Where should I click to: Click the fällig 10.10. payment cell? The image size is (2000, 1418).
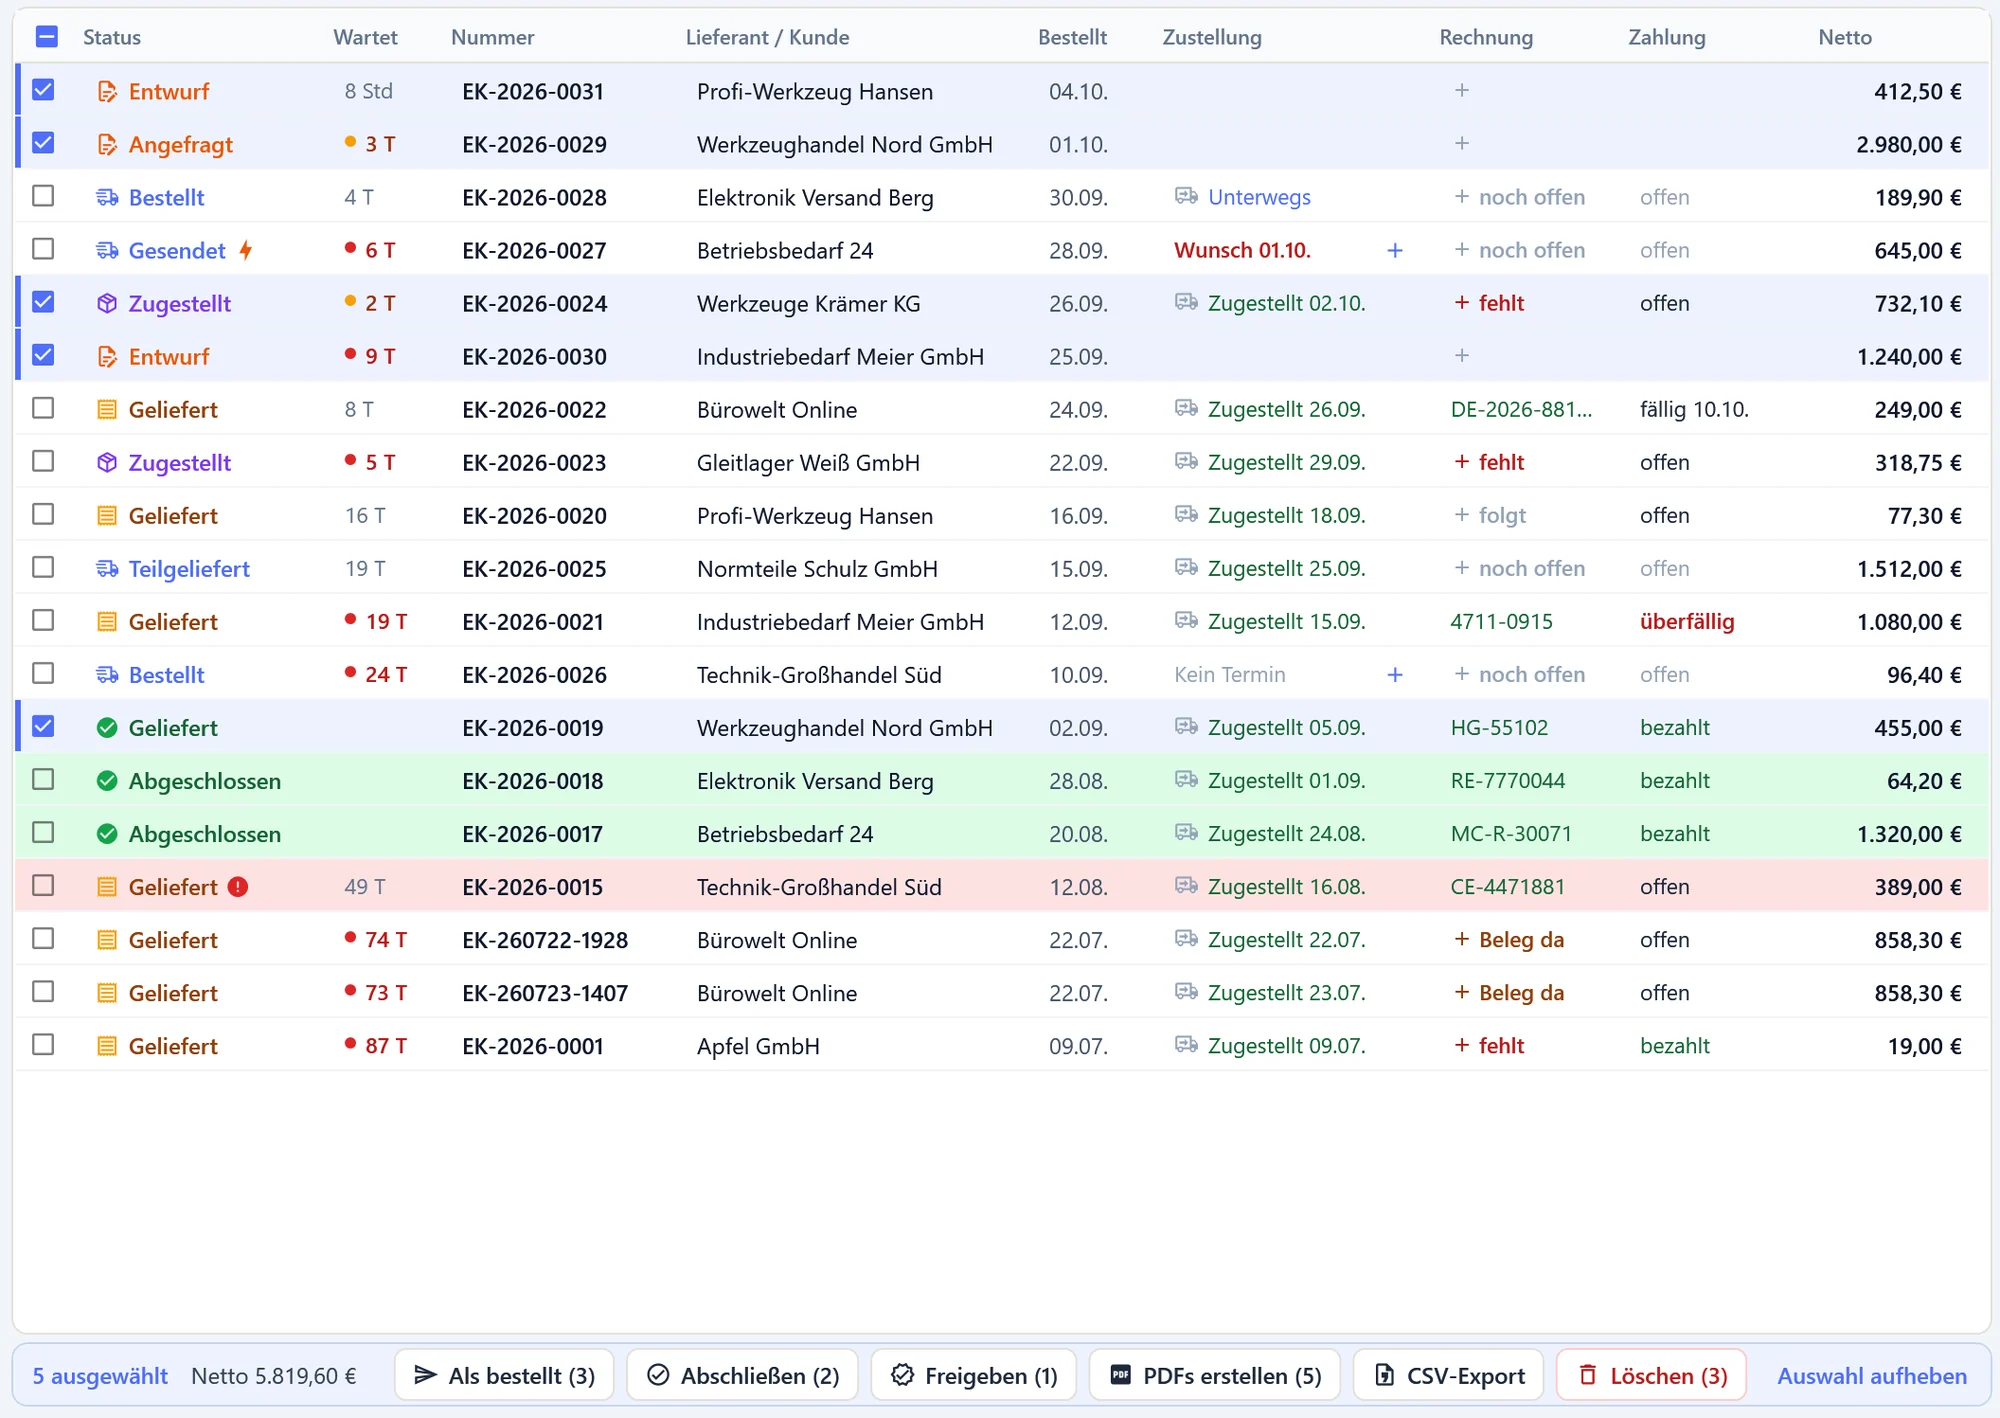pos(1694,410)
